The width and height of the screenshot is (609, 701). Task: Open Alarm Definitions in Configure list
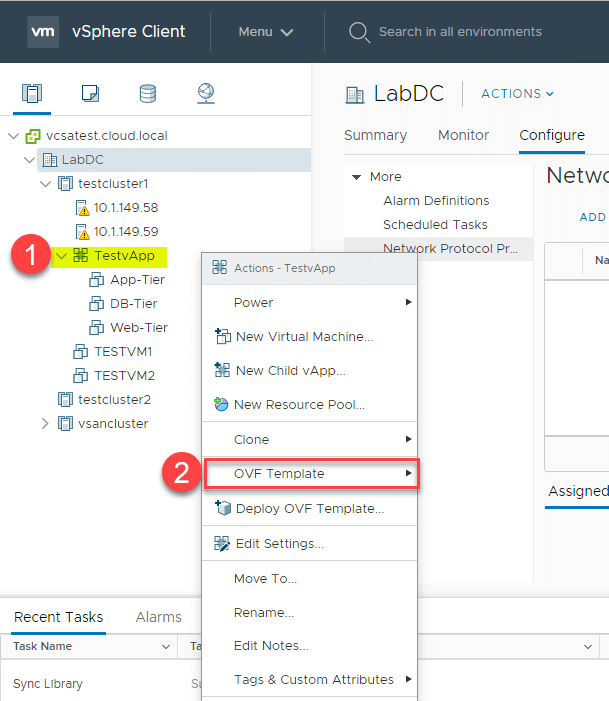[436, 200]
